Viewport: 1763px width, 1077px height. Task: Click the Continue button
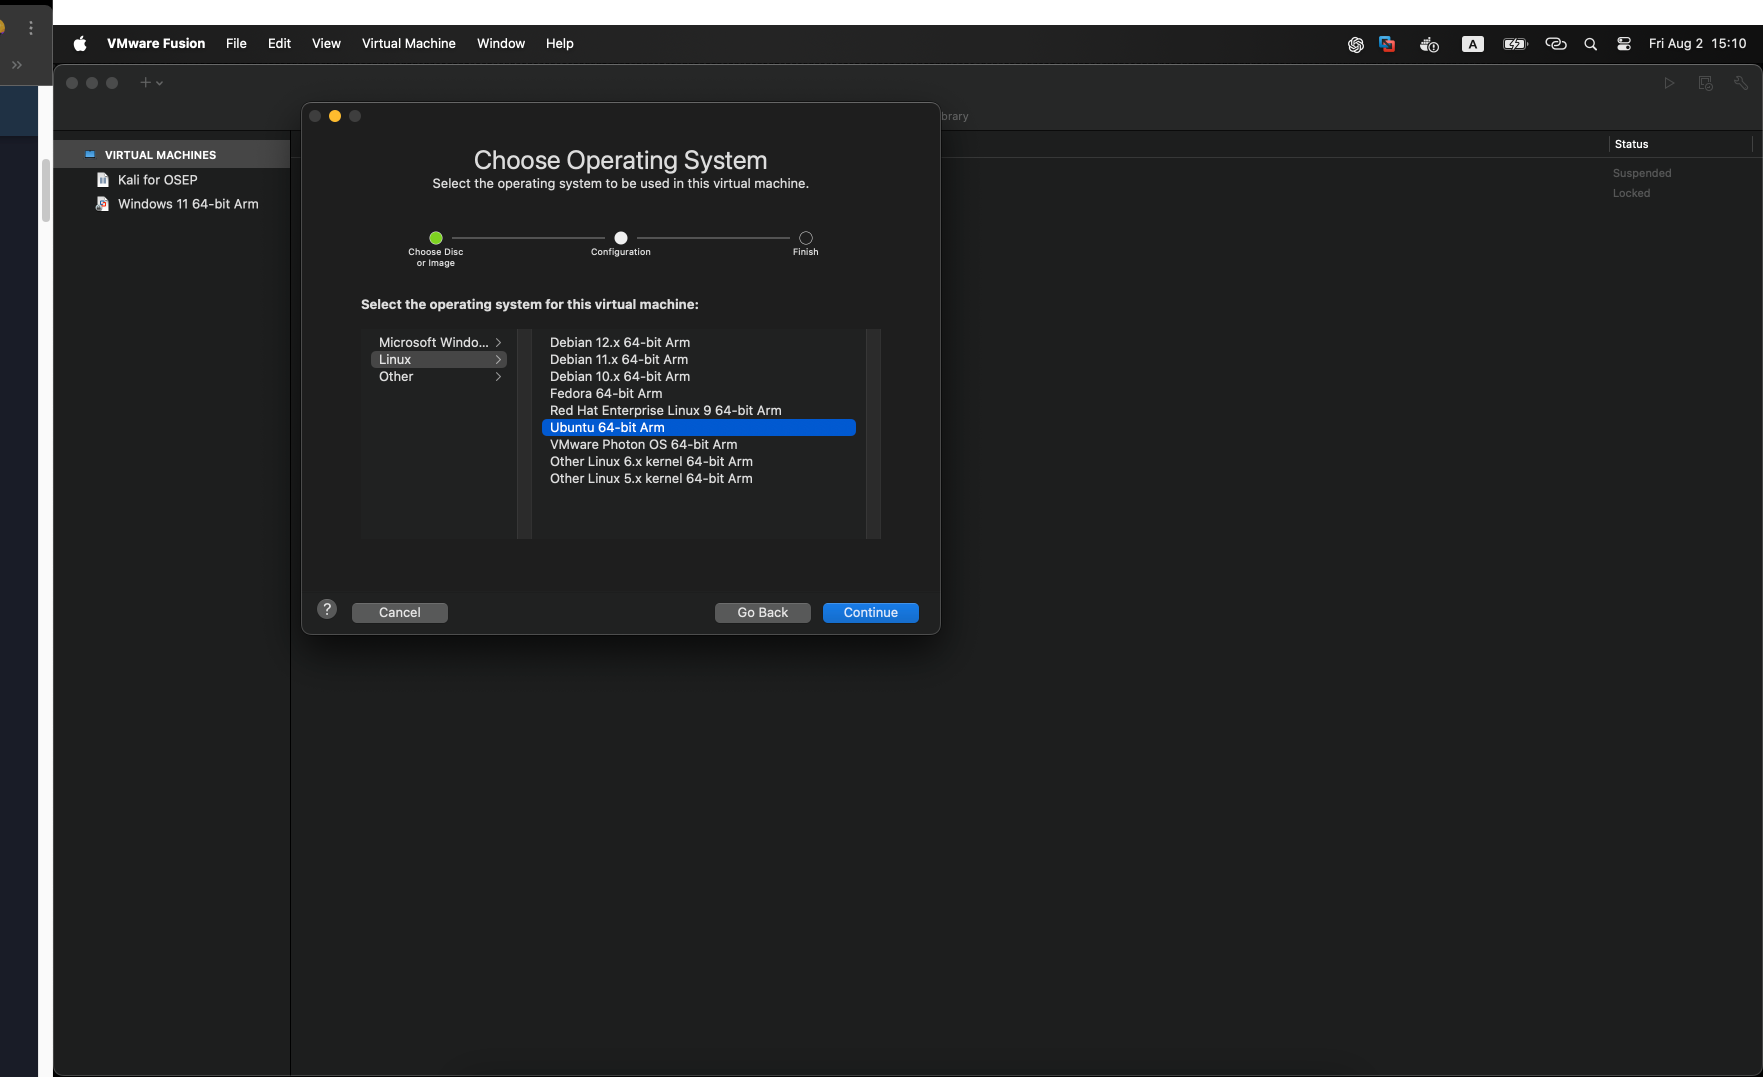871,613
